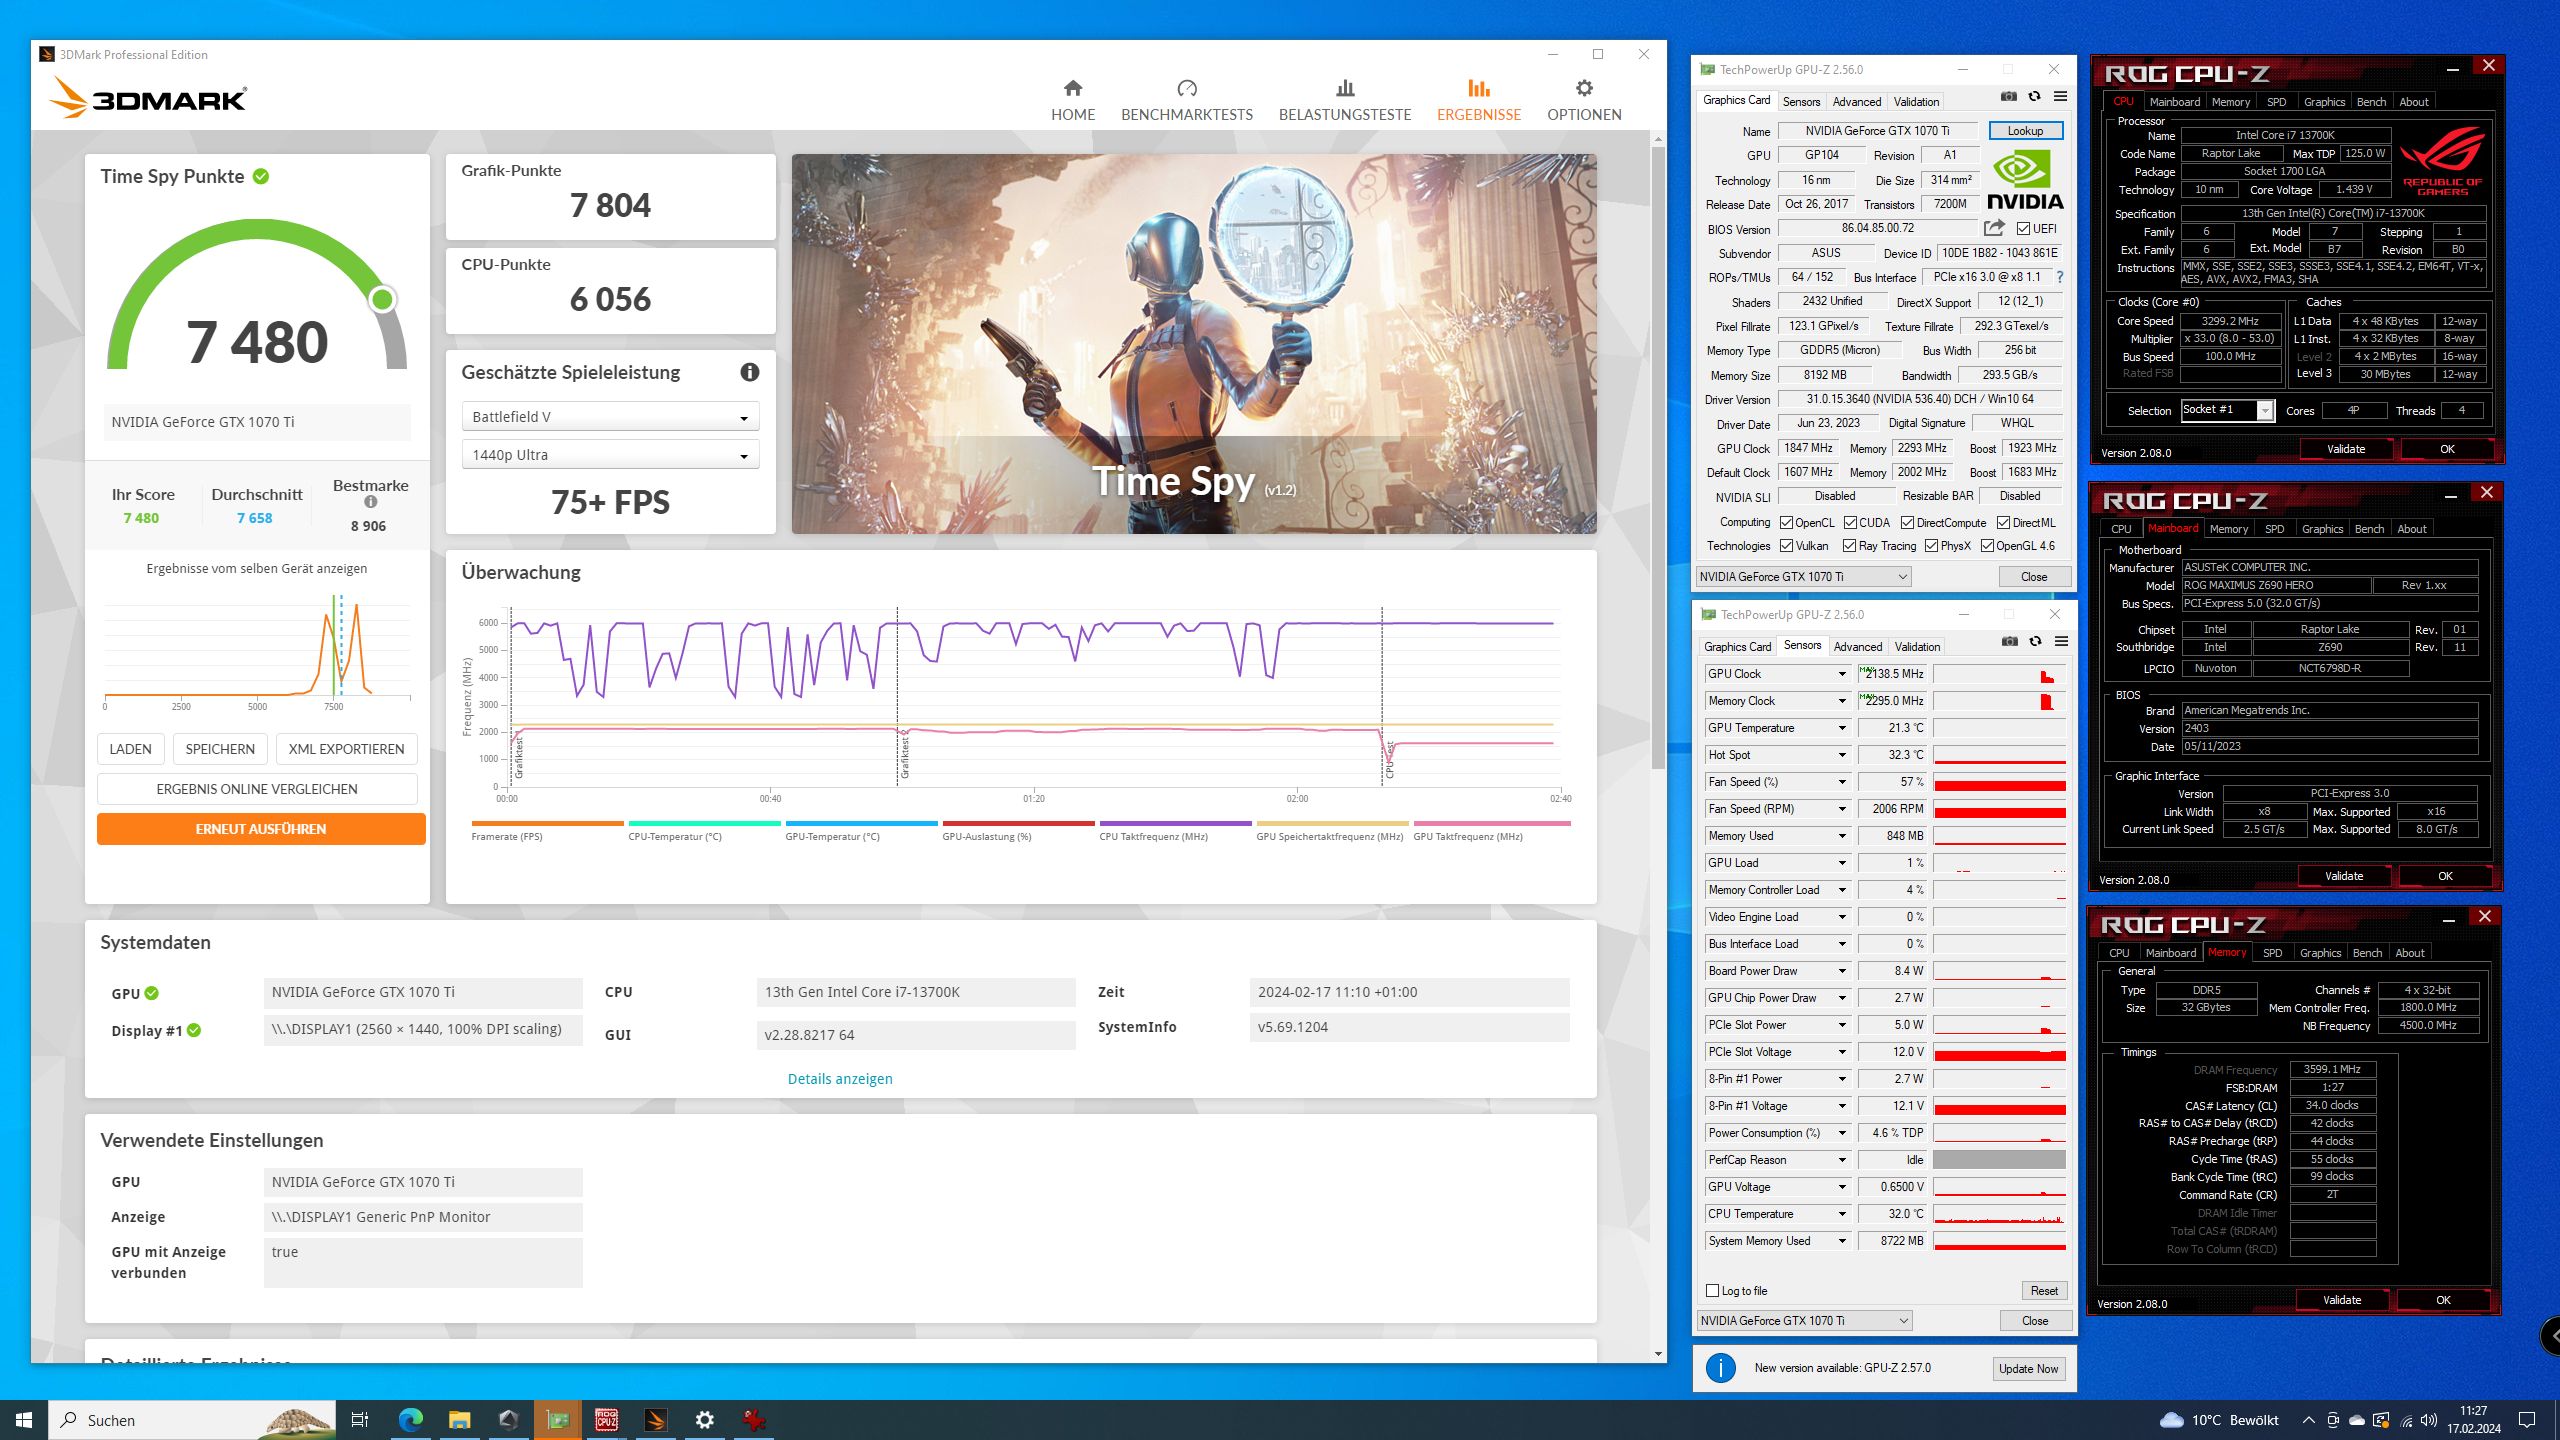Open the Battlefield V game dropdown

[610, 417]
